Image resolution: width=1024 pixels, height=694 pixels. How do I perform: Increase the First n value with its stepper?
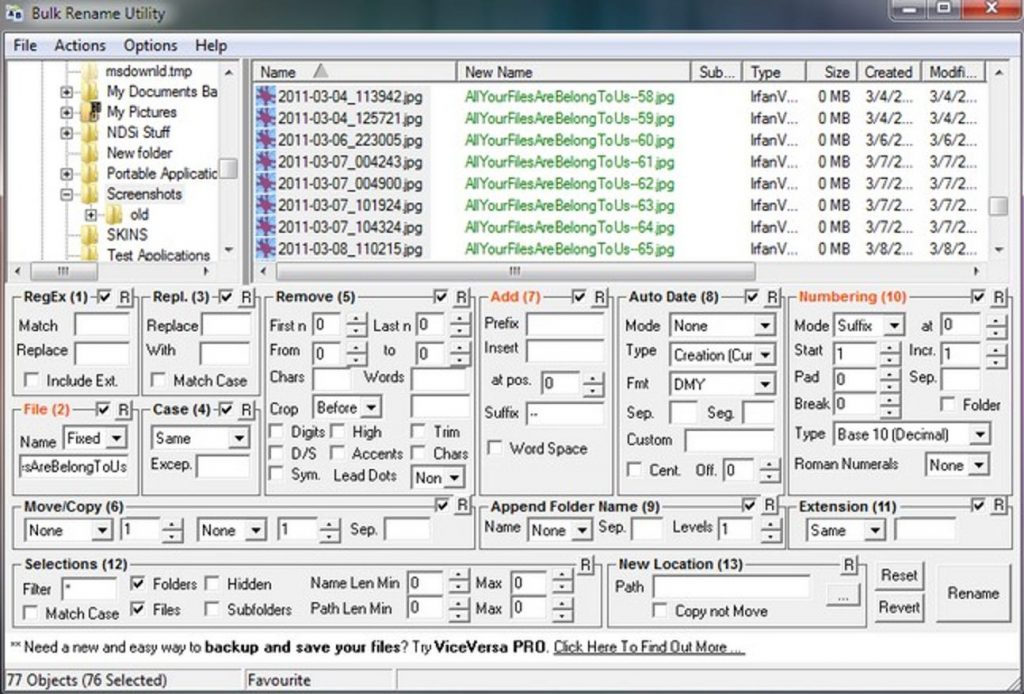point(355,318)
